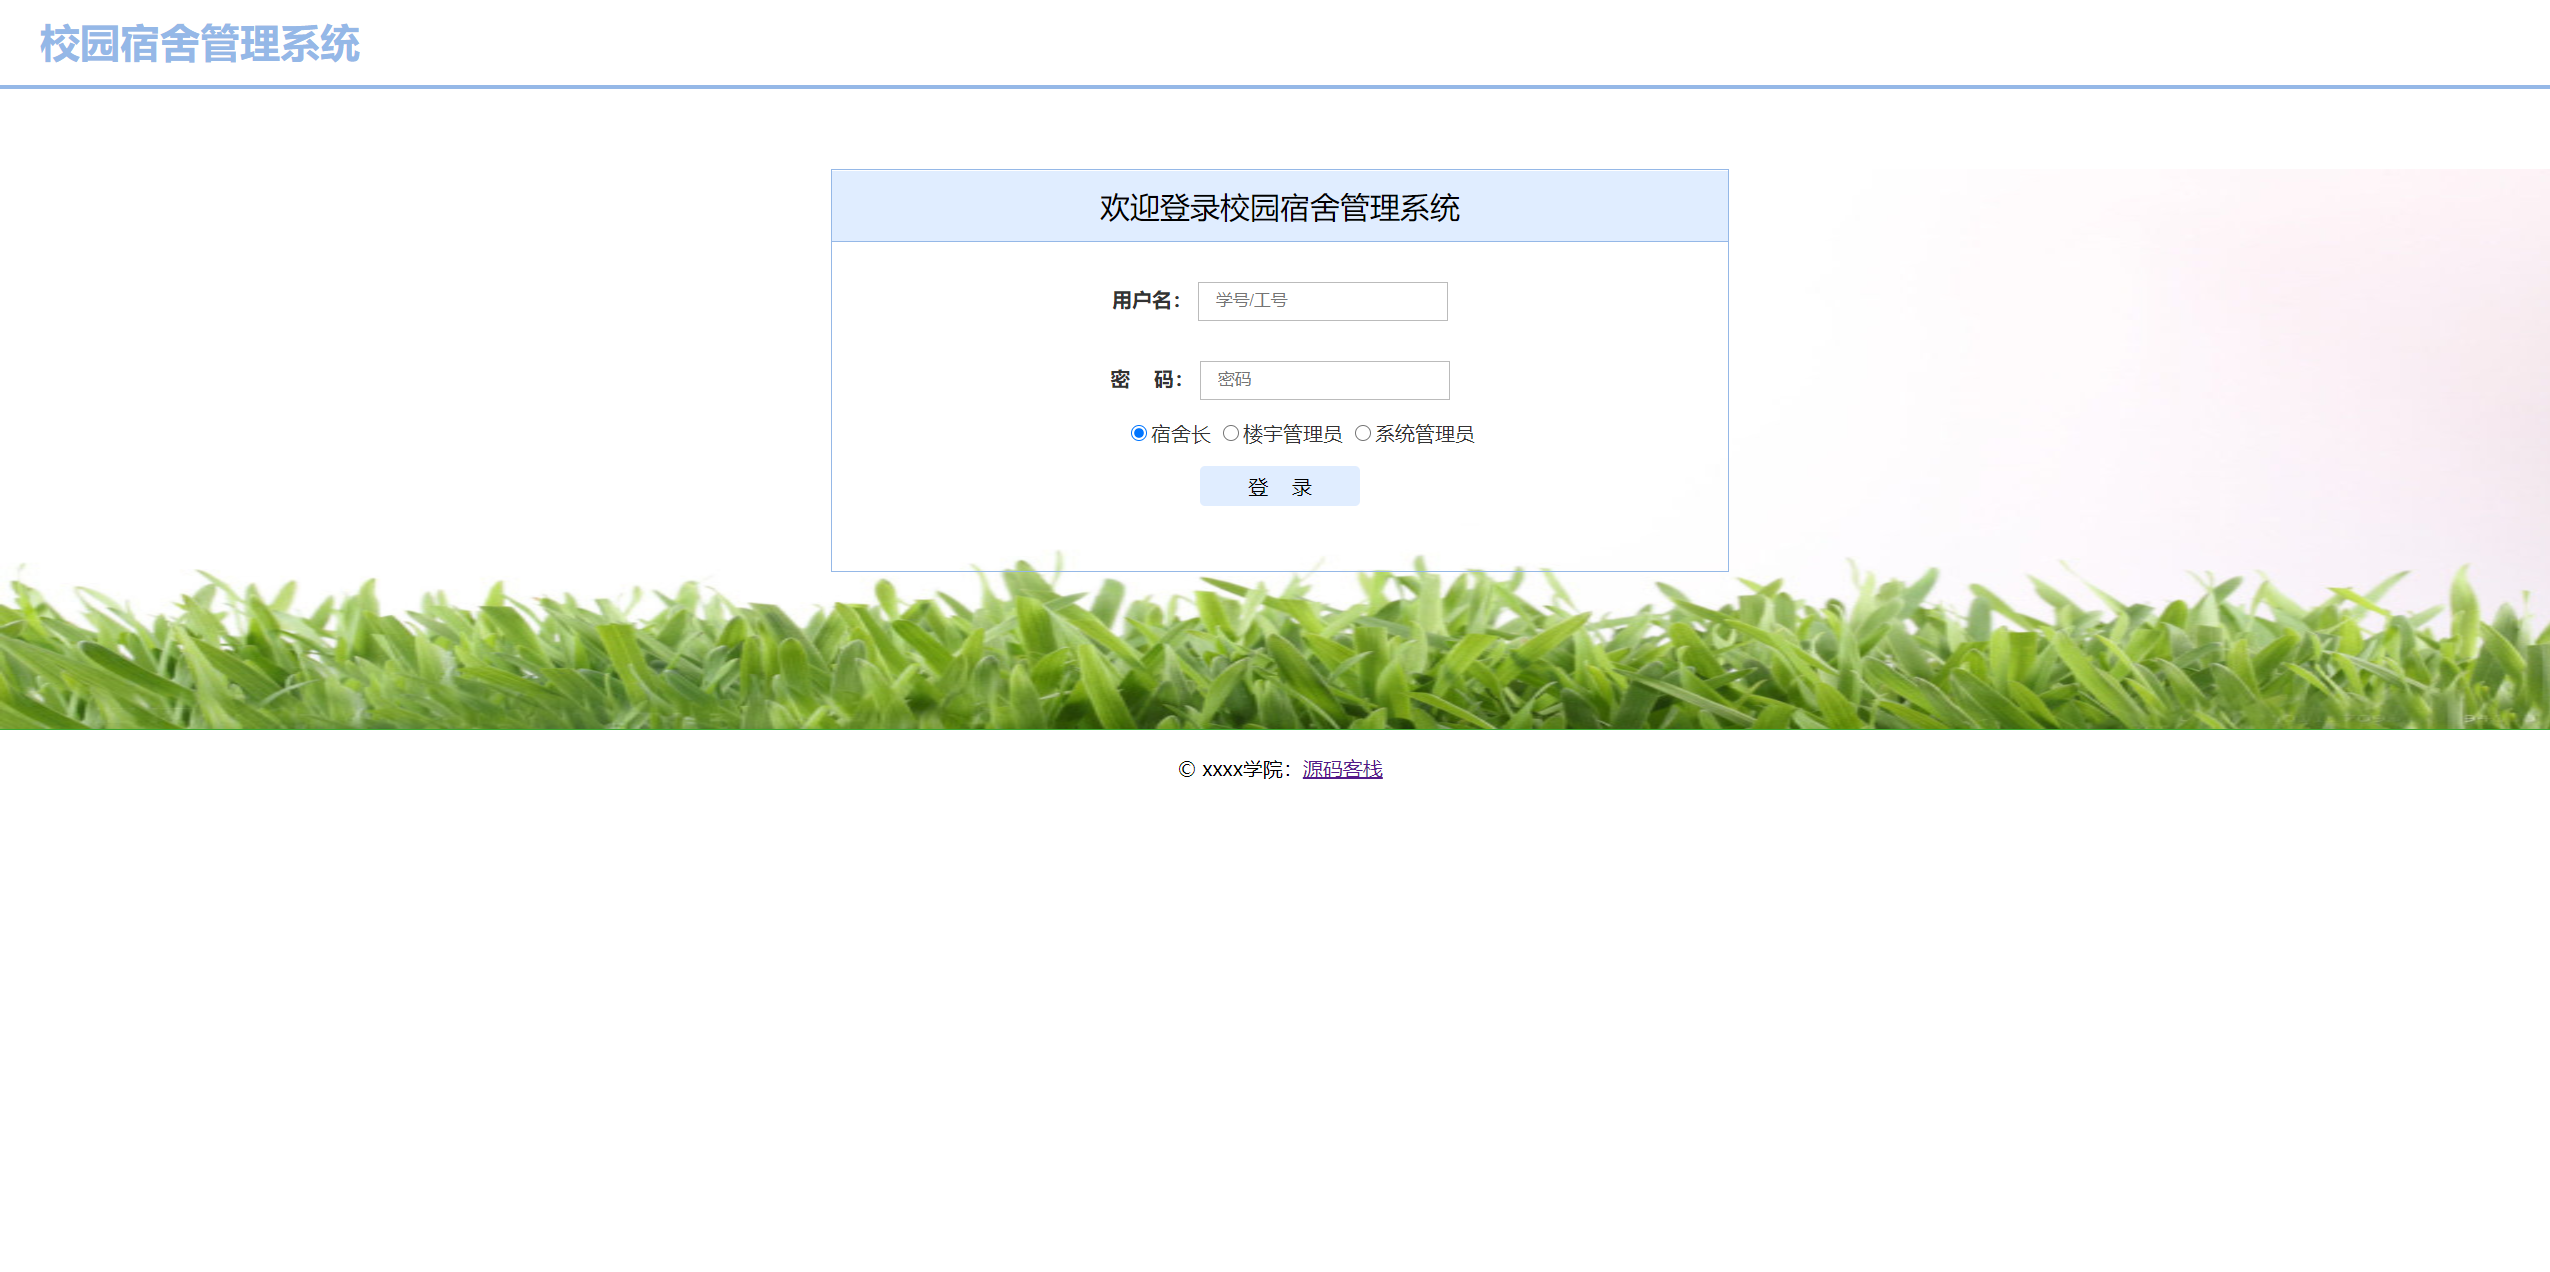Image resolution: width=2550 pixels, height=1272 pixels.
Task: Open the 源码客栈 footer link
Action: click(x=1342, y=769)
